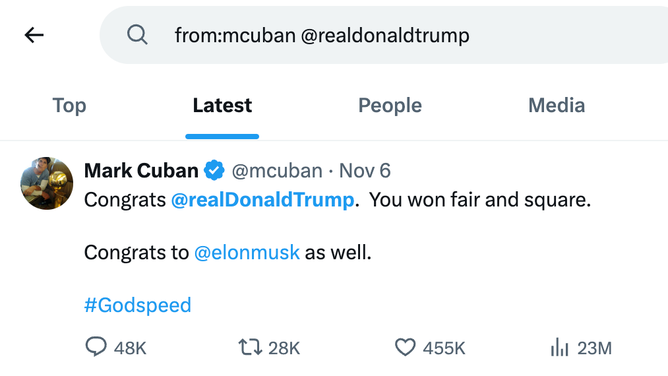Screen dimensions: 668x376
Task: Open the Nov 6 tweet timestamp
Action: coord(365,171)
